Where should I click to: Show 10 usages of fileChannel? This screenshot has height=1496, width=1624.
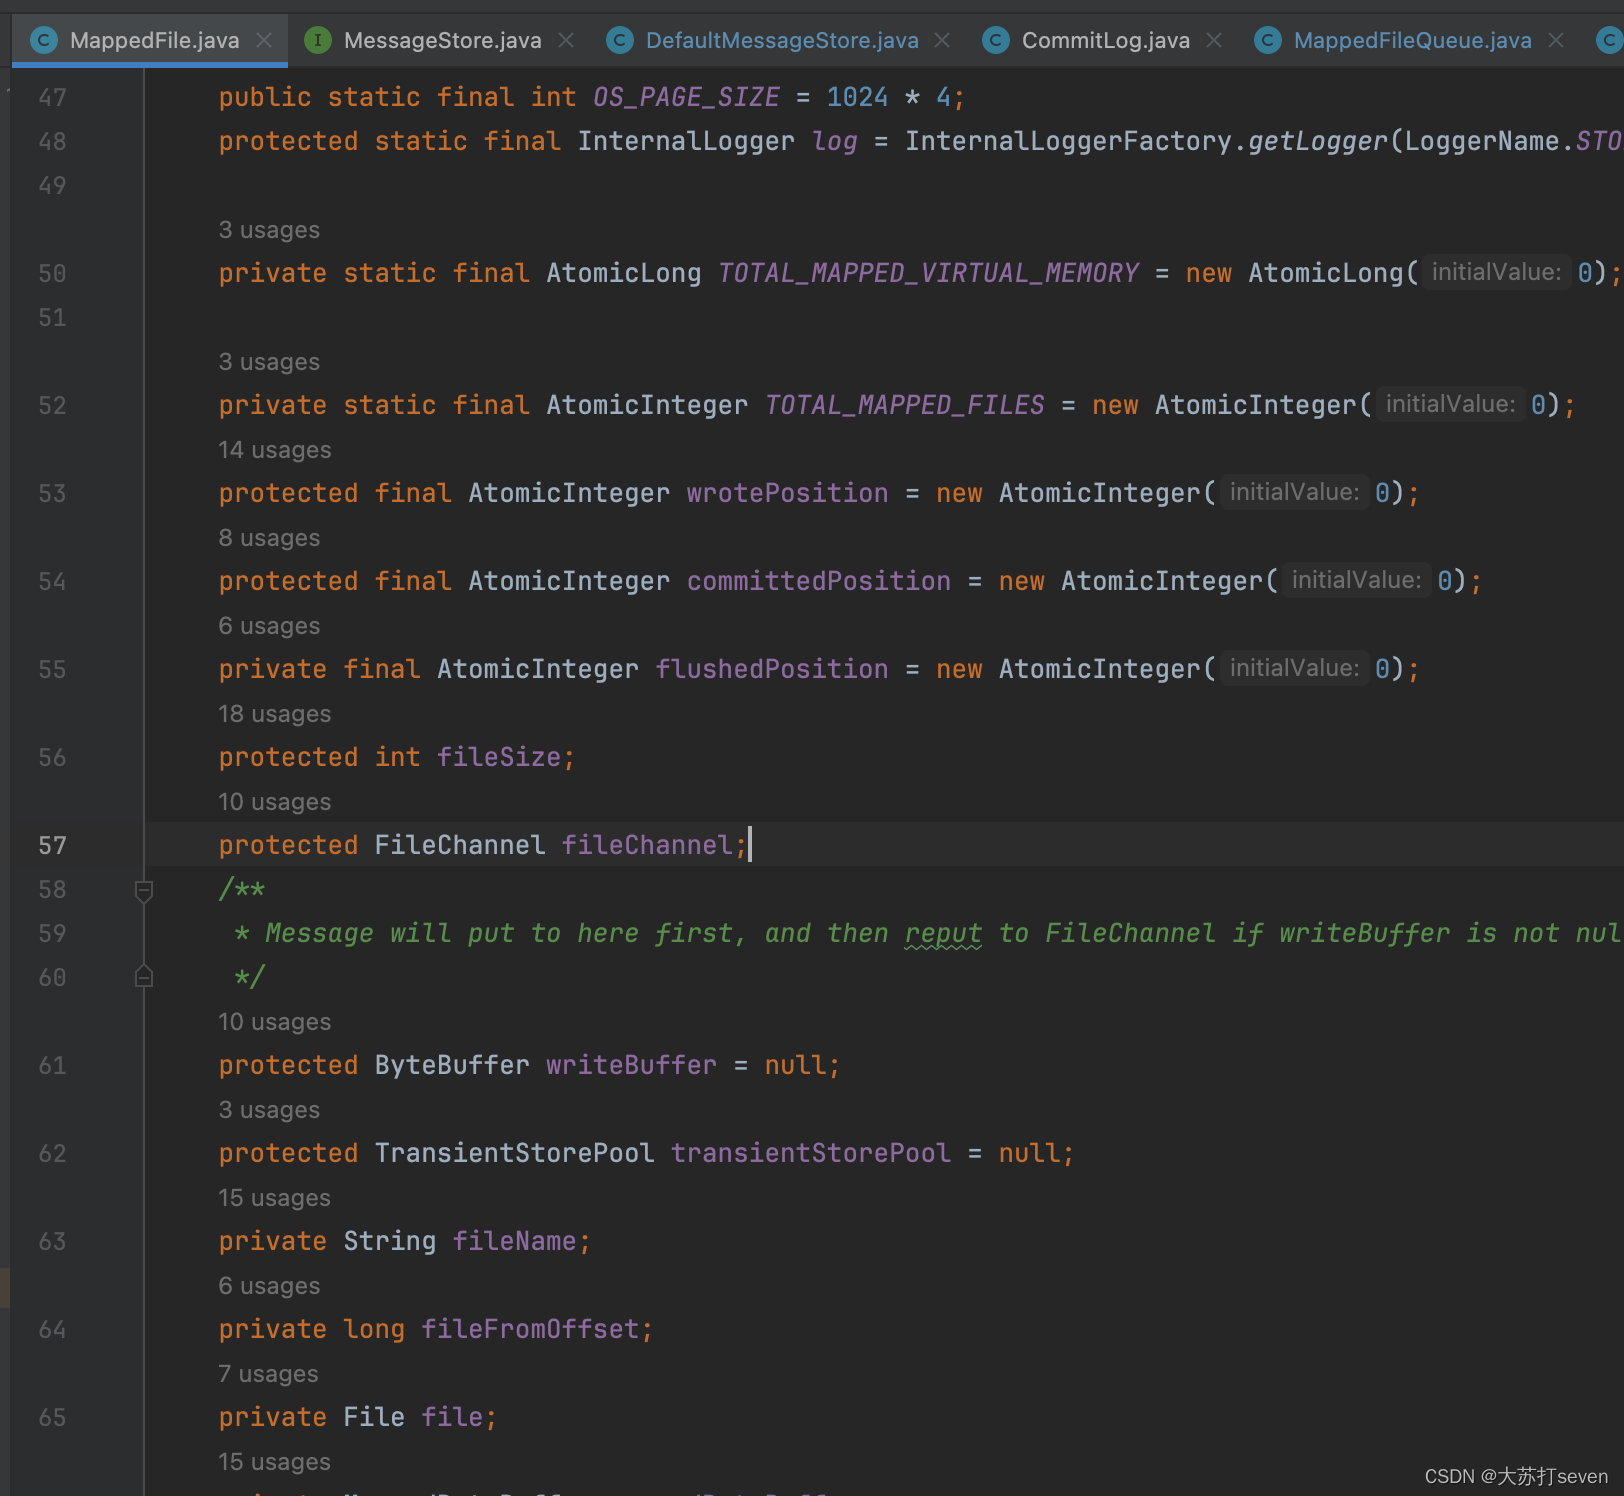pos(275,802)
